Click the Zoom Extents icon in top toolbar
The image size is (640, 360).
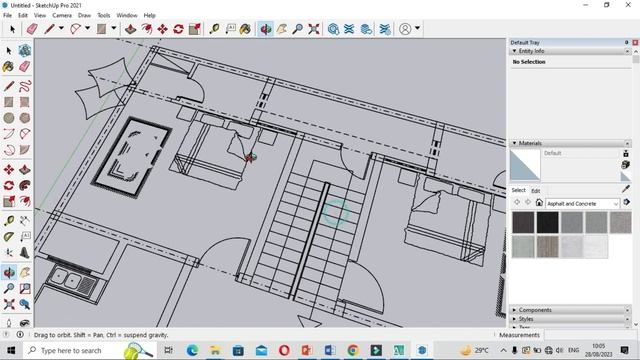point(313,29)
